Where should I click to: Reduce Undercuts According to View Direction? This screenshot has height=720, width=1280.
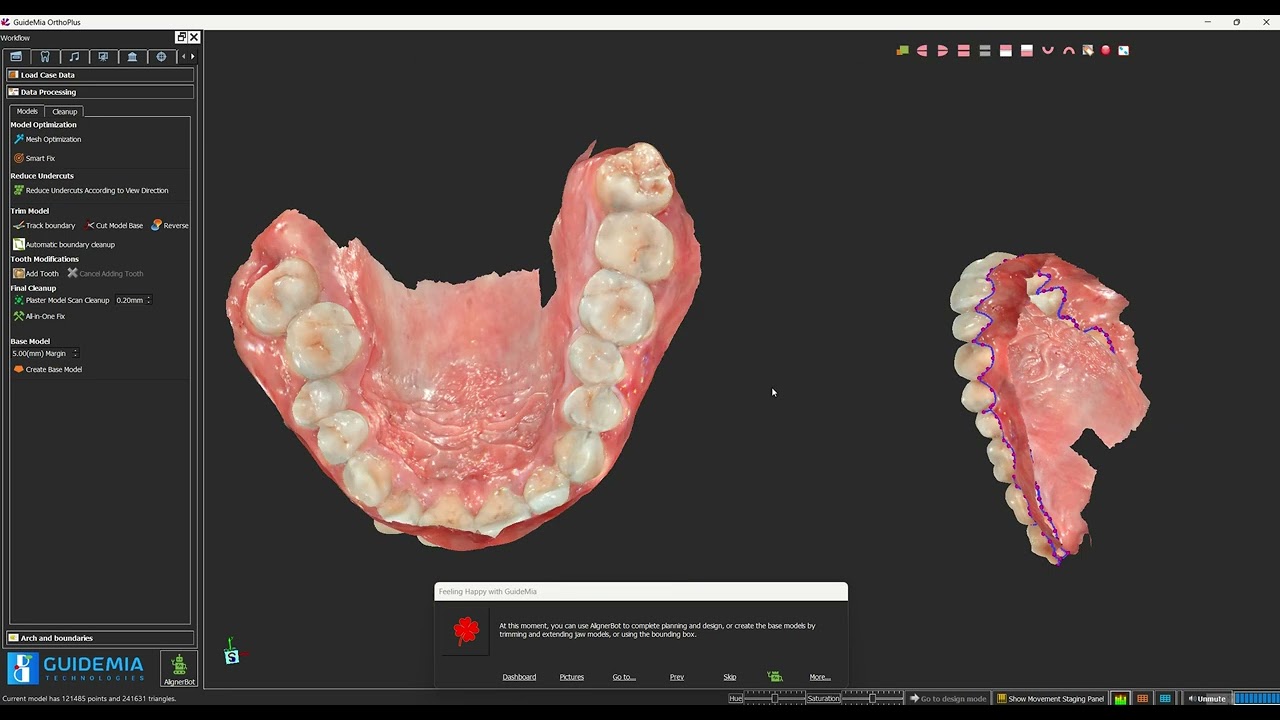click(x=90, y=190)
